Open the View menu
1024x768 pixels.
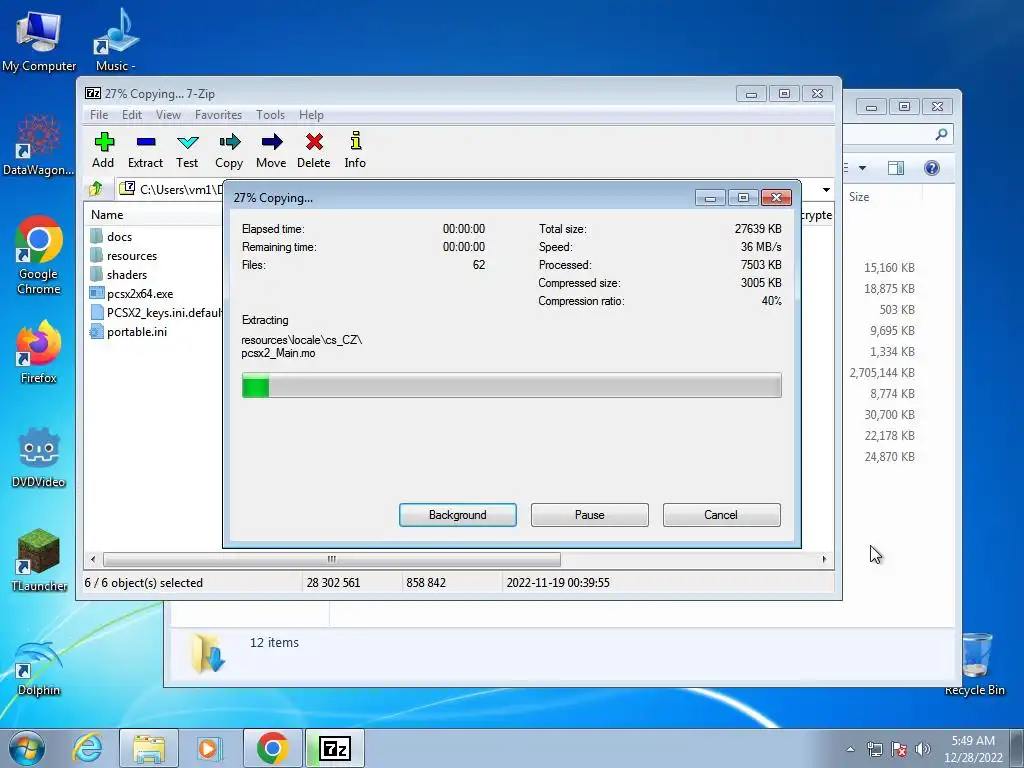coord(168,115)
